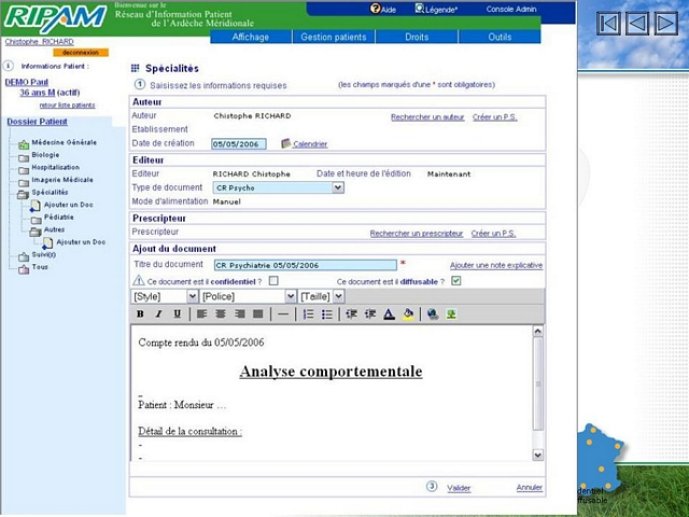
Task: Open the Légende magnifier icon
Action: pyautogui.click(x=419, y=8)
